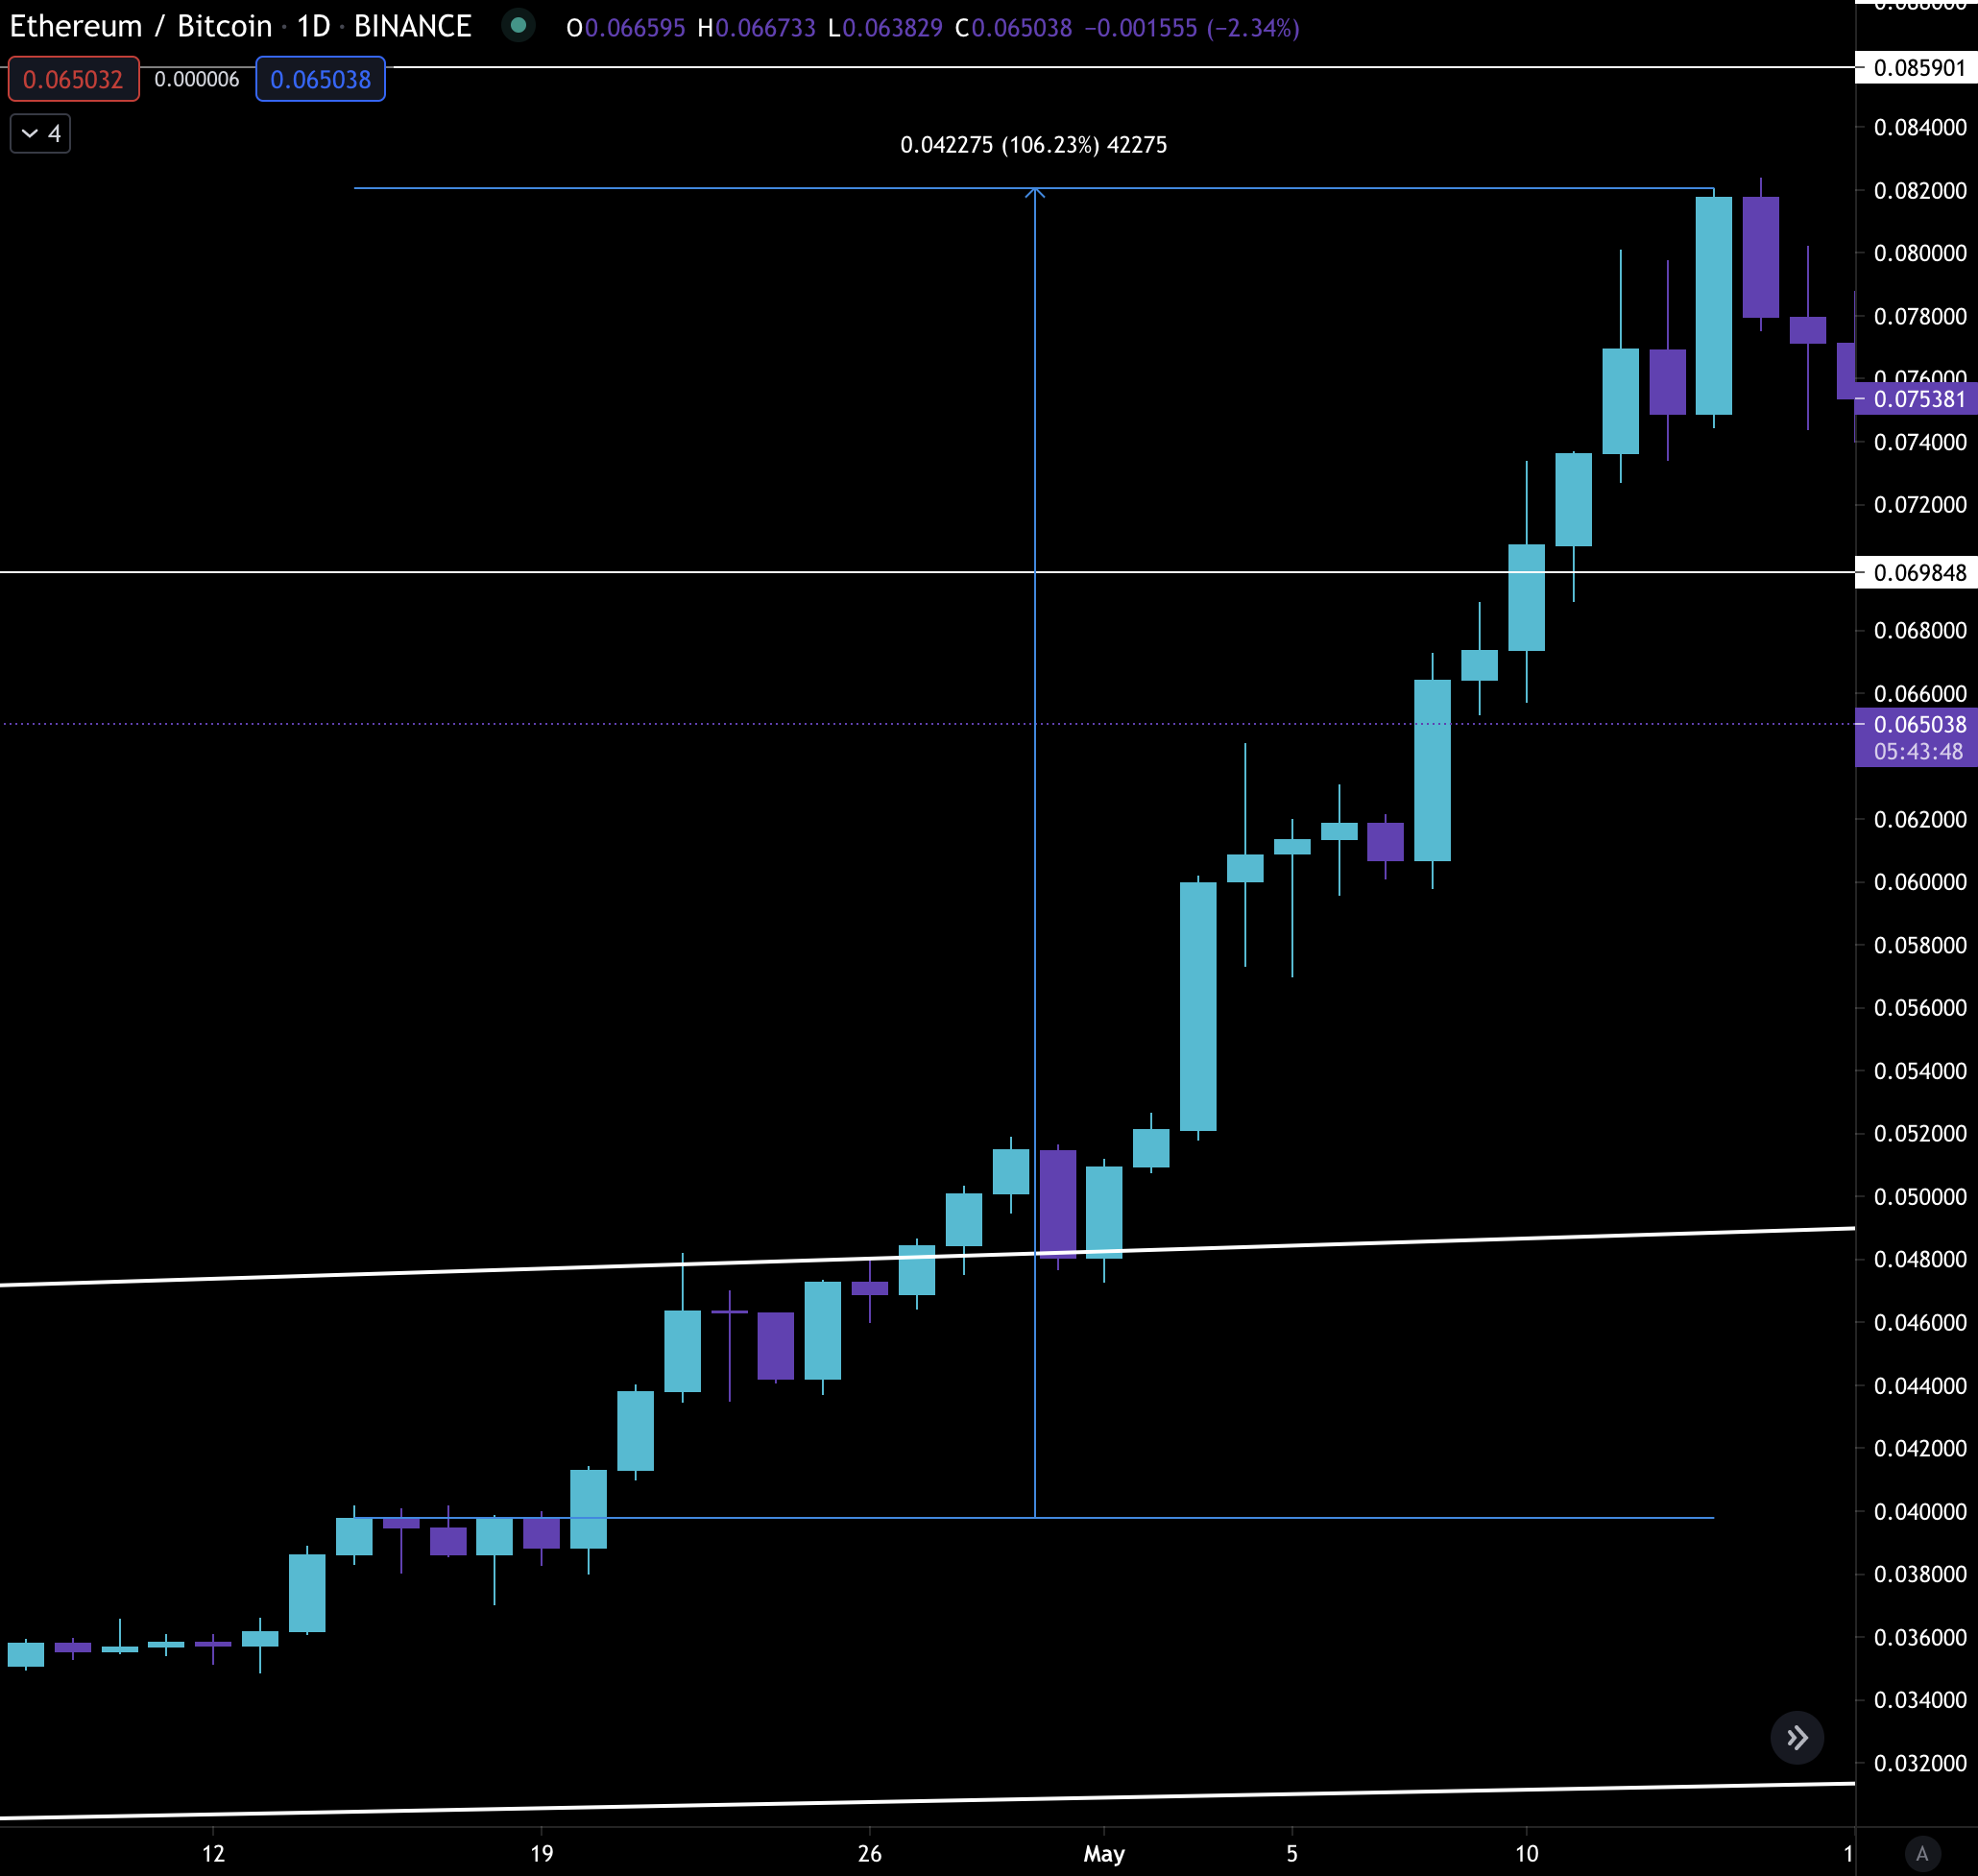Click the red sell price 0.065032

(73, 80)
